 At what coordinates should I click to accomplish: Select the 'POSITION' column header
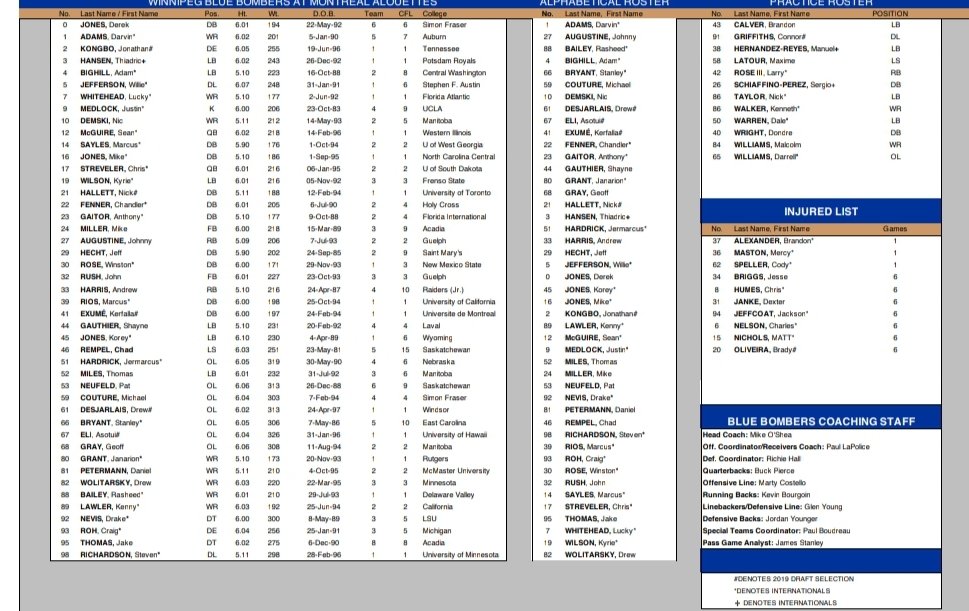pos(890,14)
